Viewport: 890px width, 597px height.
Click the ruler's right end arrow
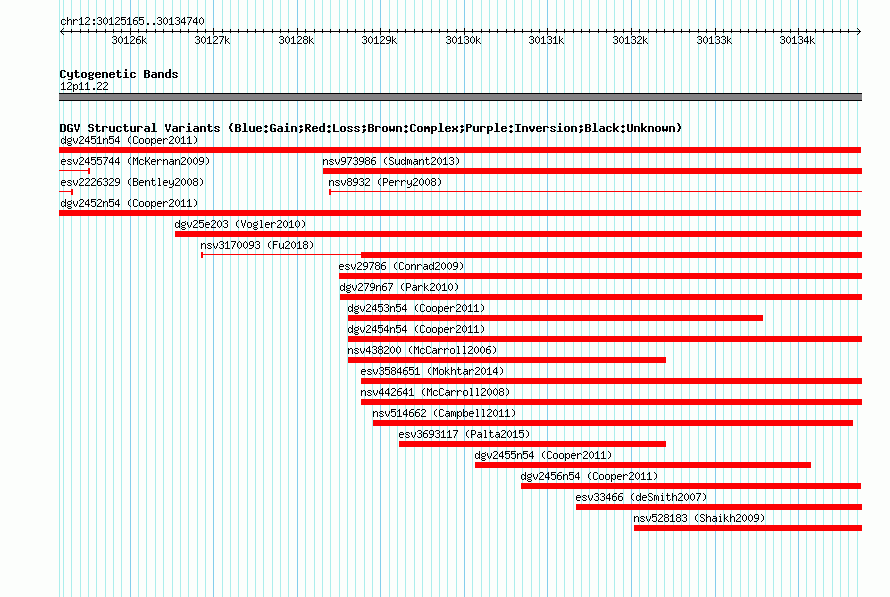click(x=859, y=32)
